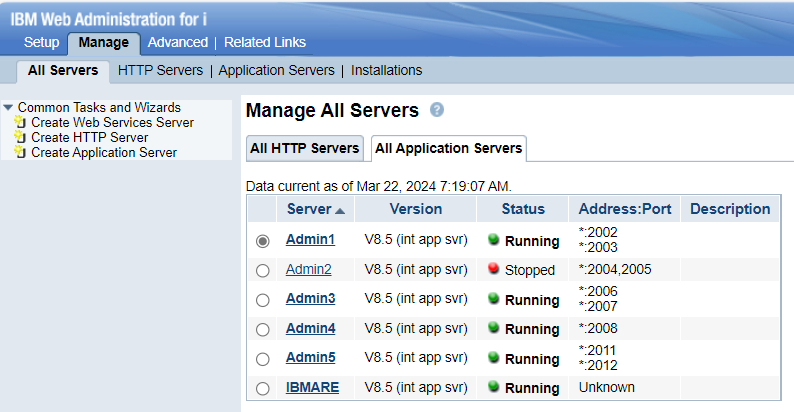Click the red Stopped status icon for Admin2

click(494, 269)
